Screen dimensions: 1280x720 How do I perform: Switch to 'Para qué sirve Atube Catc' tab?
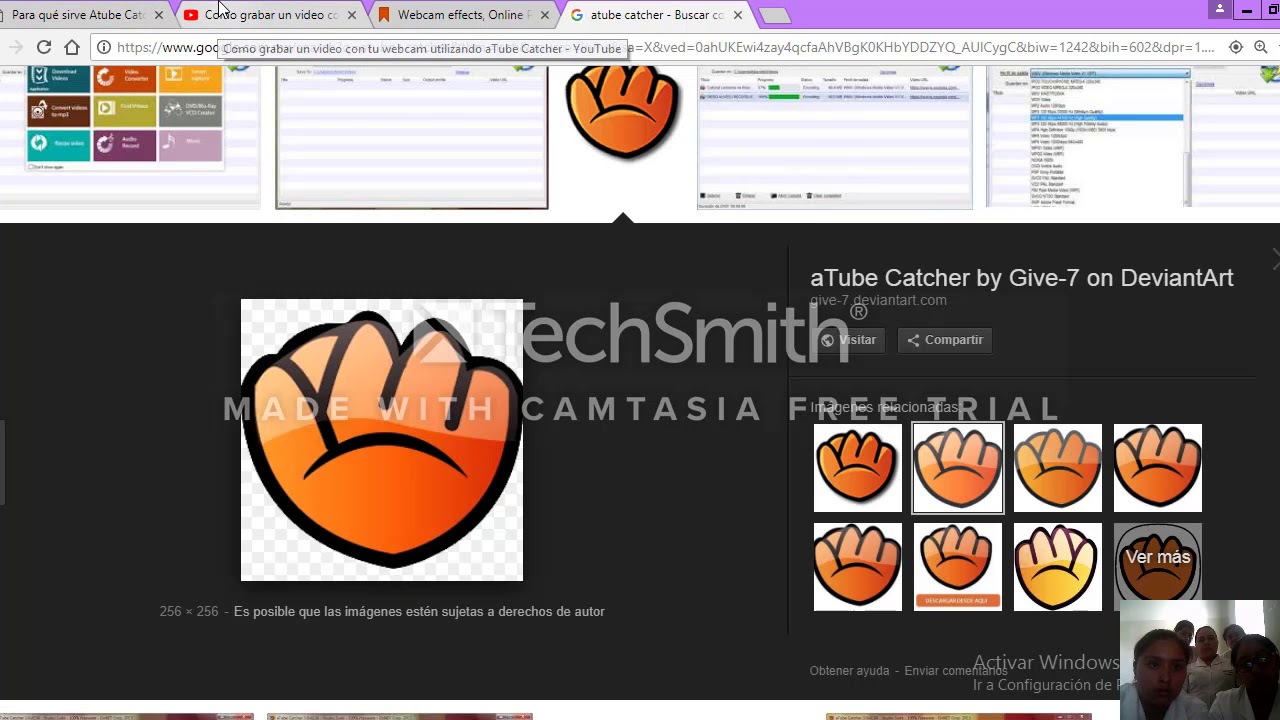(x=78, y=15)
